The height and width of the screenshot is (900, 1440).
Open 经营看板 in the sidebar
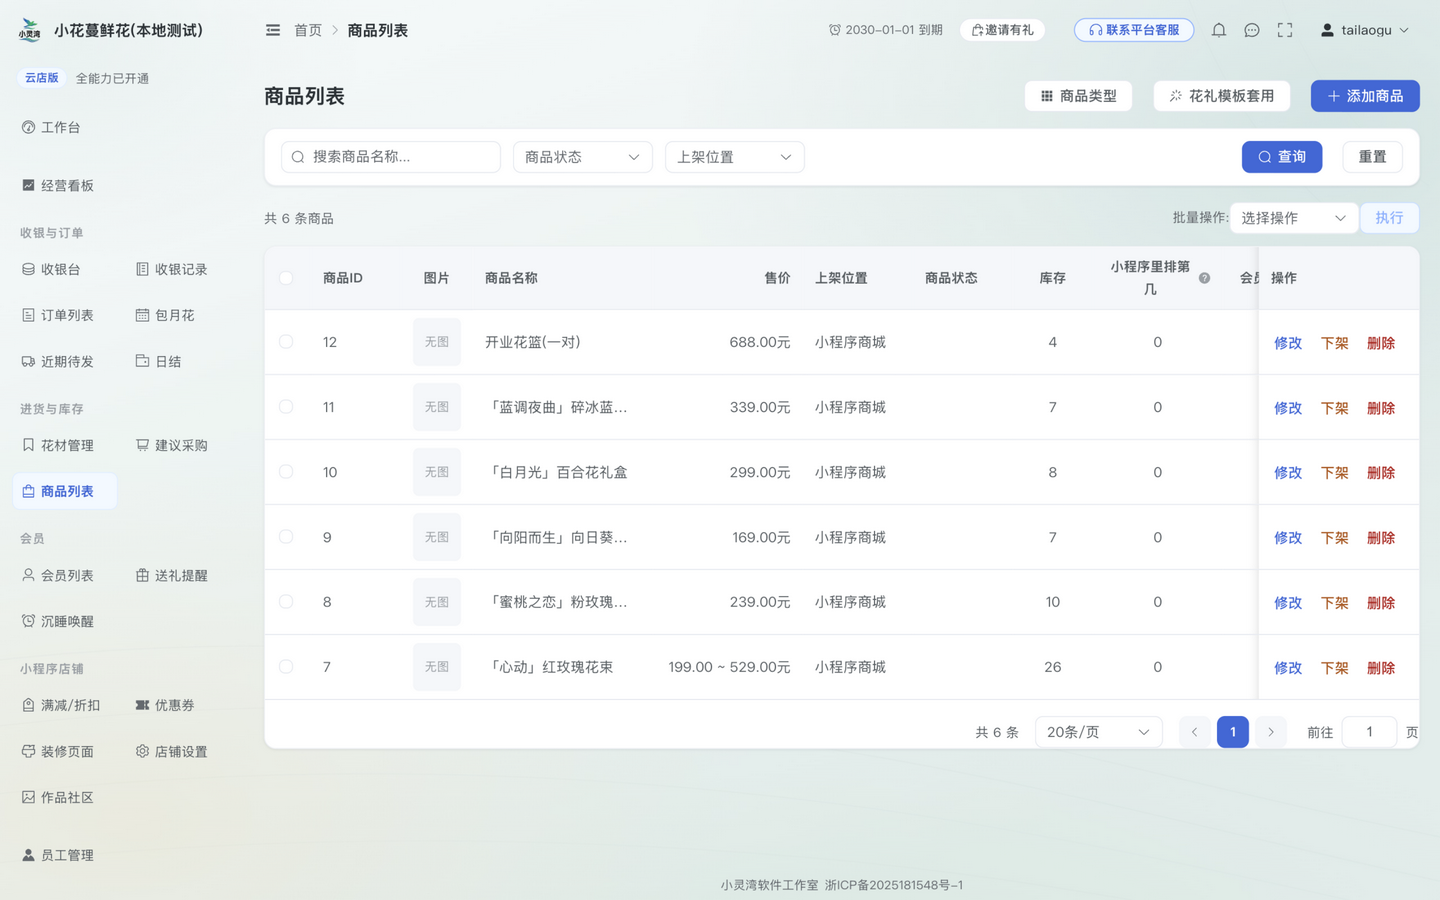(58, 185)
